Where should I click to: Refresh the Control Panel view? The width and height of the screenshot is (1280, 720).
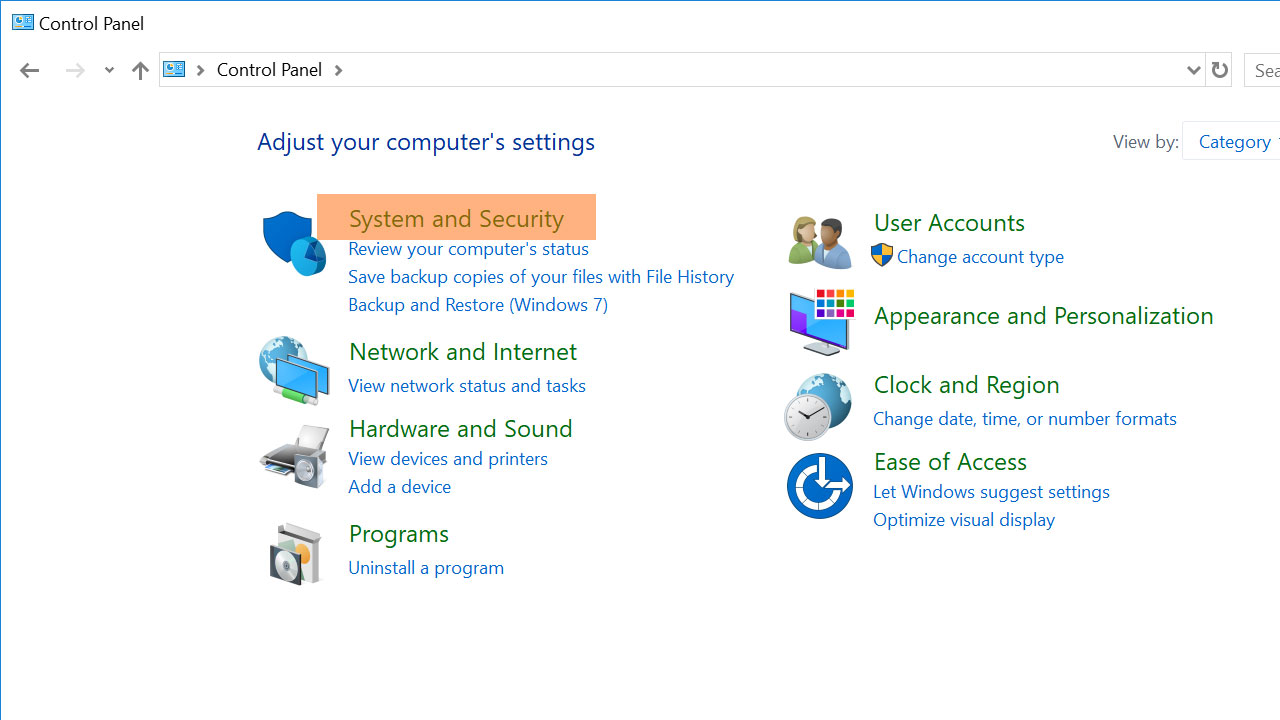[1219, 70]
